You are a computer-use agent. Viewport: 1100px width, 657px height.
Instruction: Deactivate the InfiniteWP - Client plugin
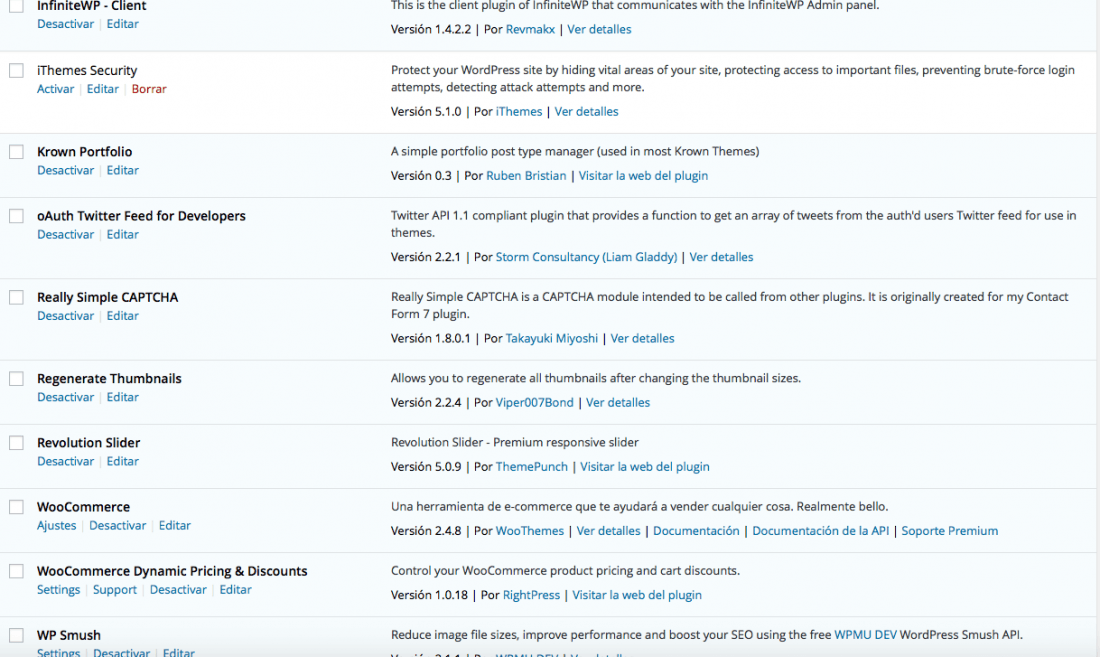pos(65,24)
